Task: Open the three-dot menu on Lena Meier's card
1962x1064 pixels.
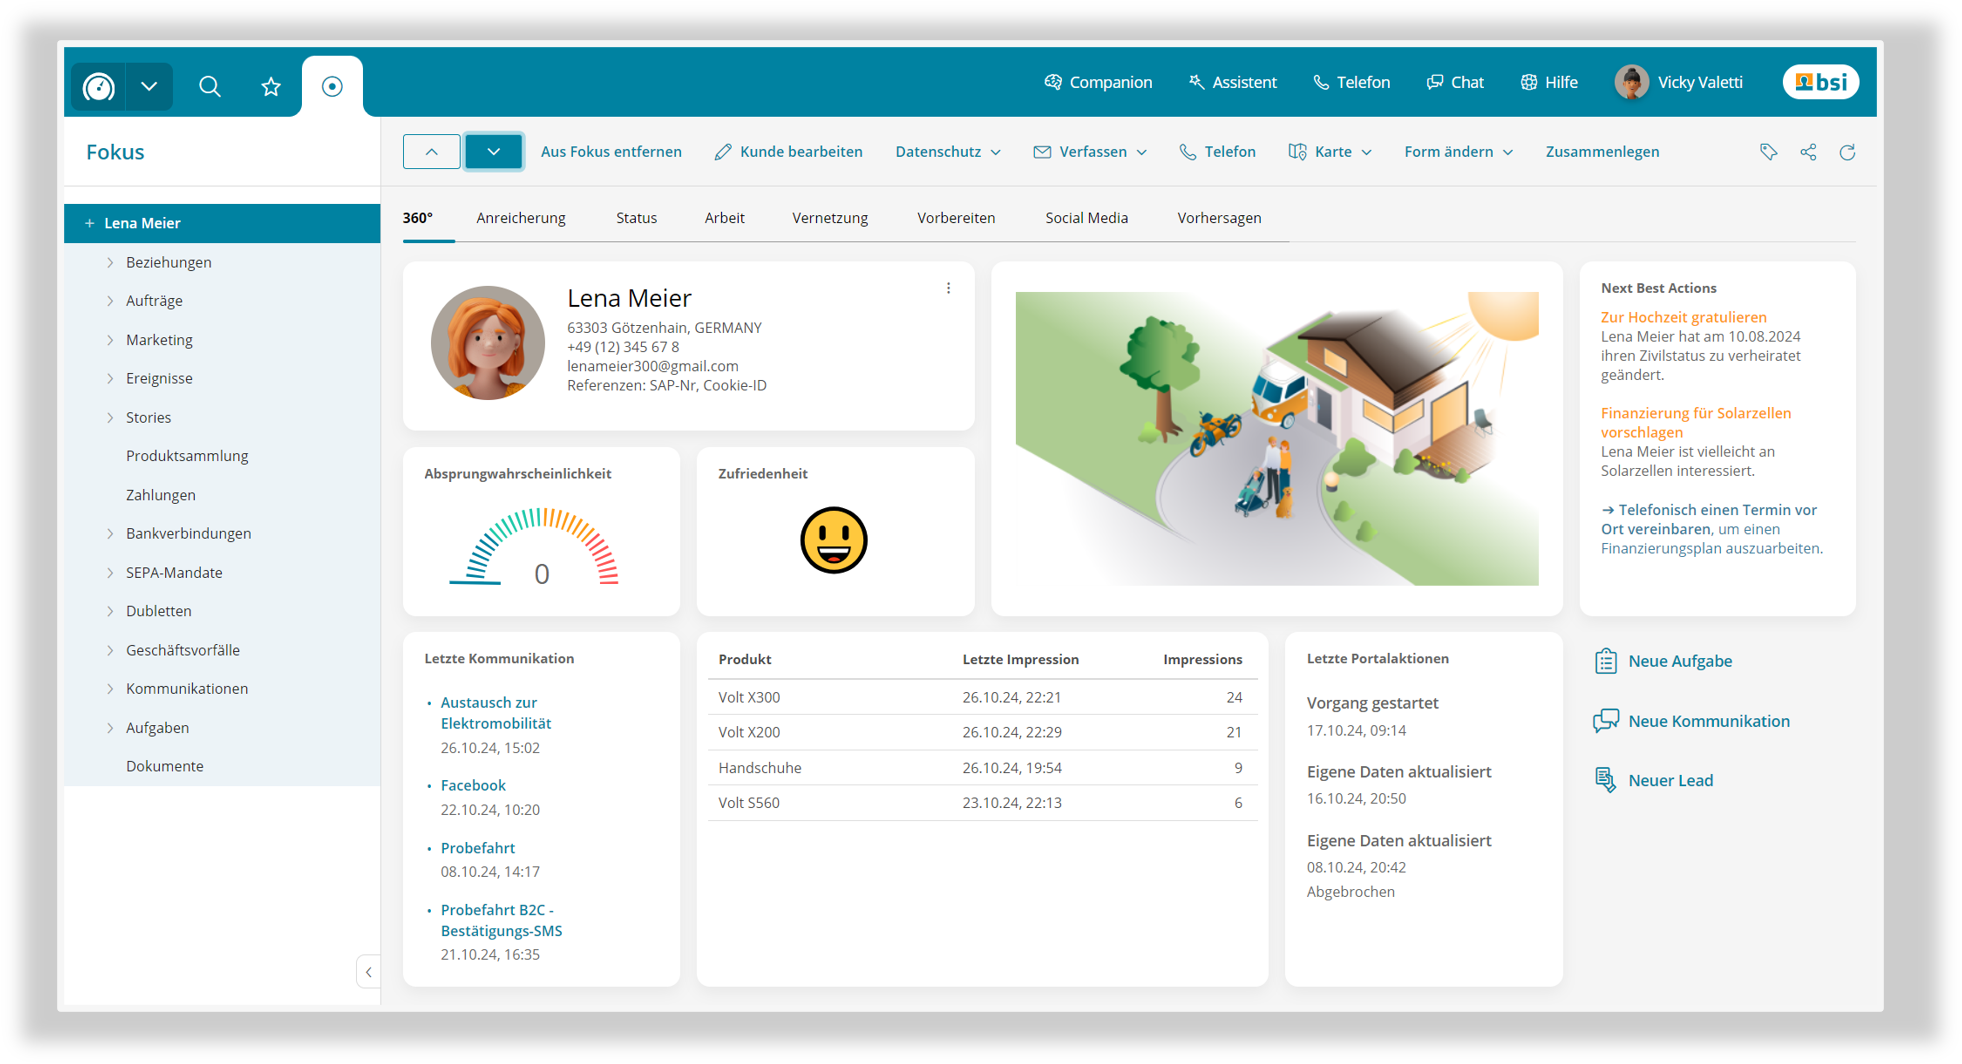Action: (x=948, y=288)
